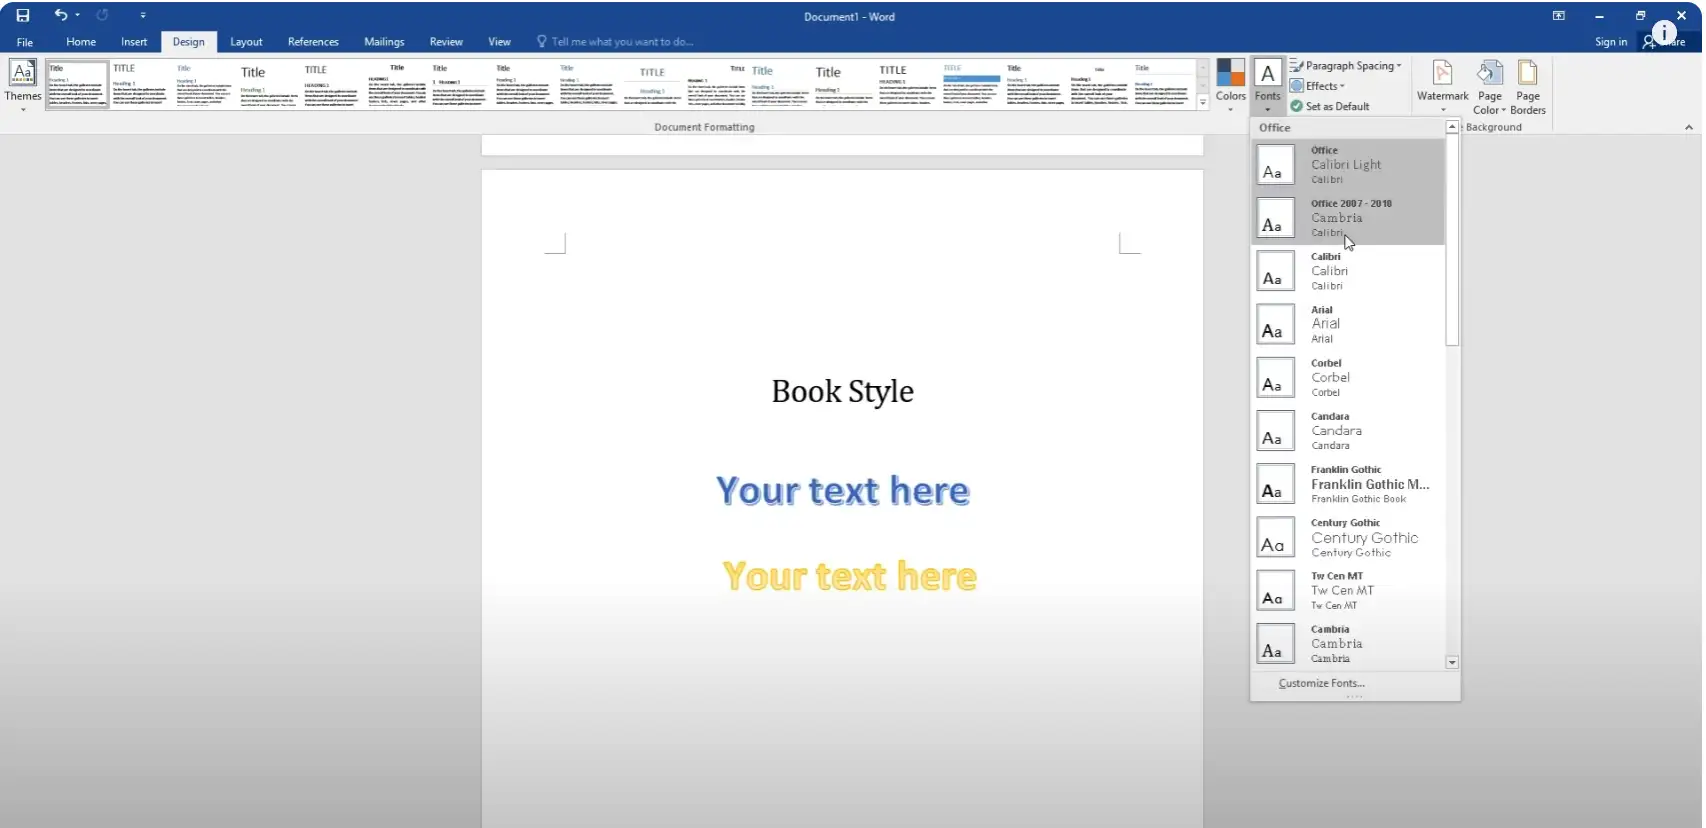Expand the Paragraph Spacing dropdown
The width and height of the screenshot is (1706, 828).
pos(1346,66)
